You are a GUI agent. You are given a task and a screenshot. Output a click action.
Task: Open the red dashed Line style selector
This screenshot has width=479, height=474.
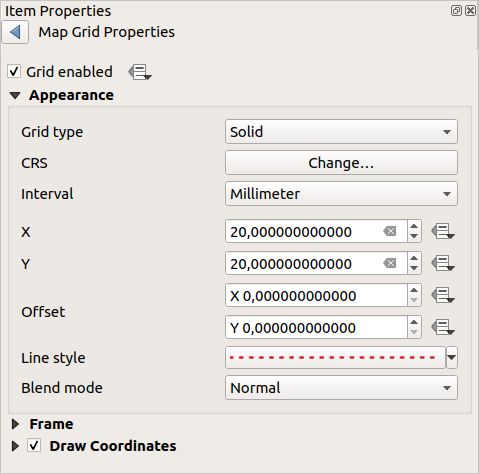coord(335,358)
